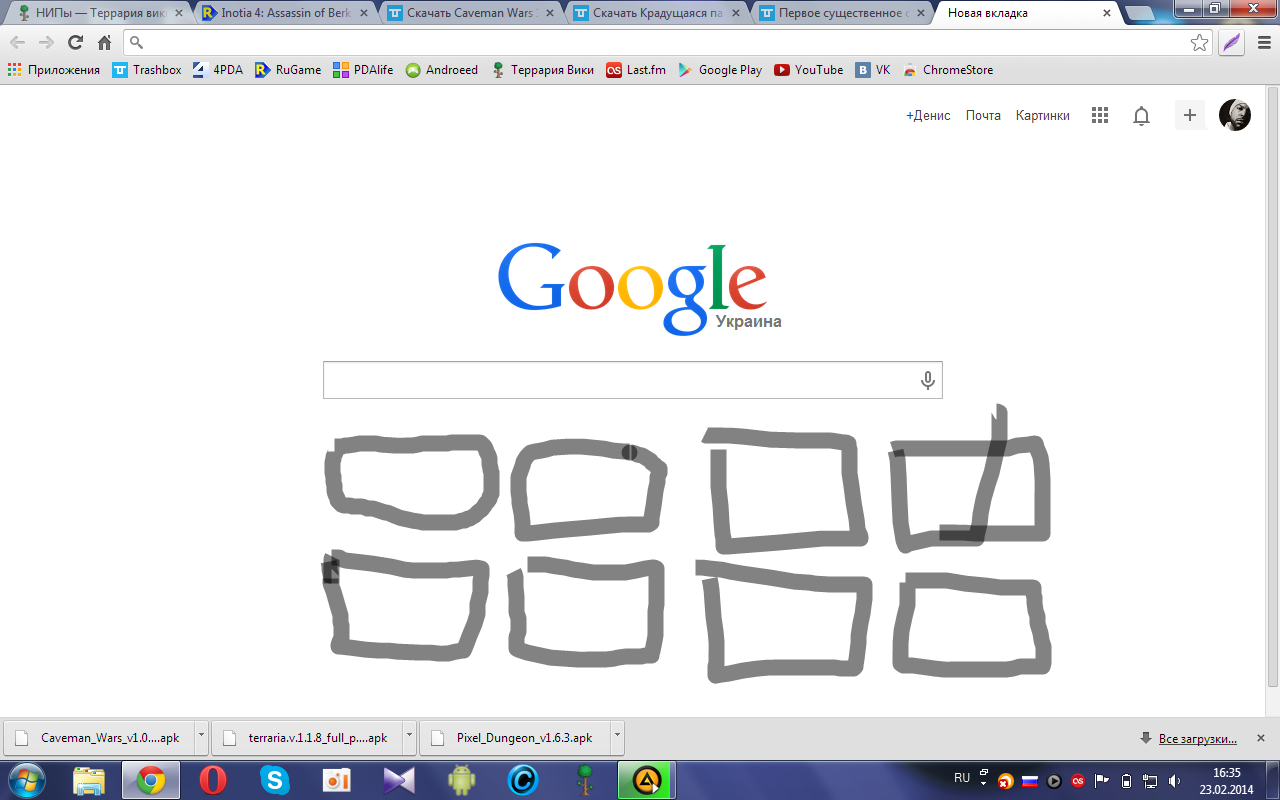Close the Новая вкладка tab
This screenshot has height=800, width=1280.
pyautogui.click(x=1108, y=14)
